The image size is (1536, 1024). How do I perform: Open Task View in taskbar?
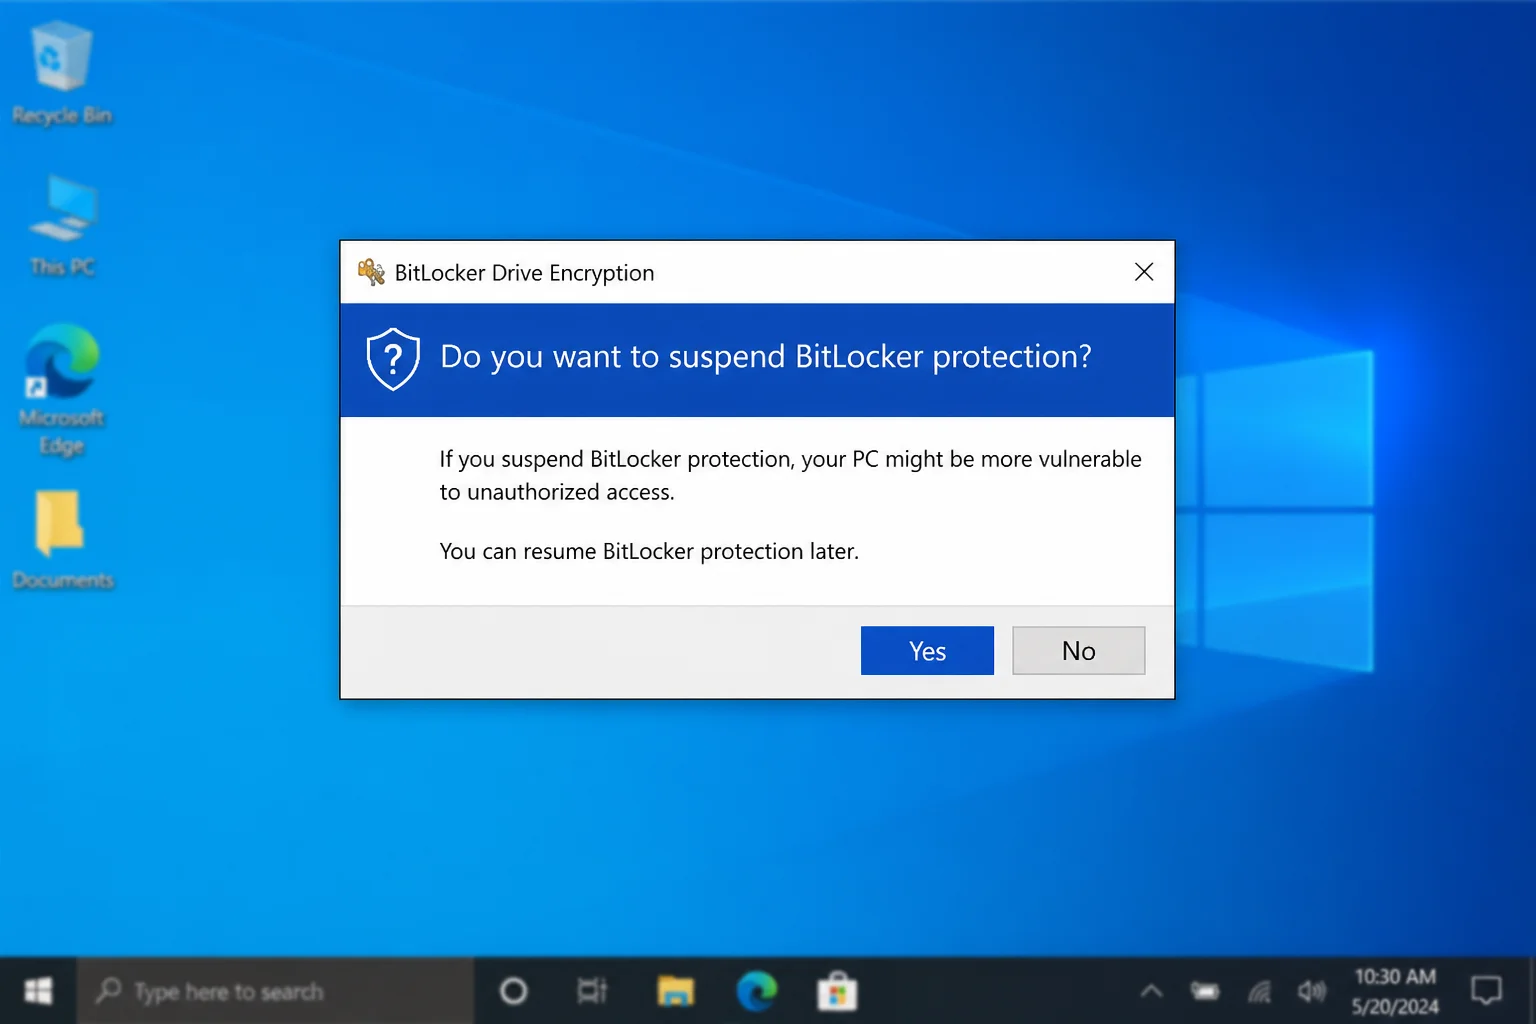pyautogui.click(x=592, y=991)
